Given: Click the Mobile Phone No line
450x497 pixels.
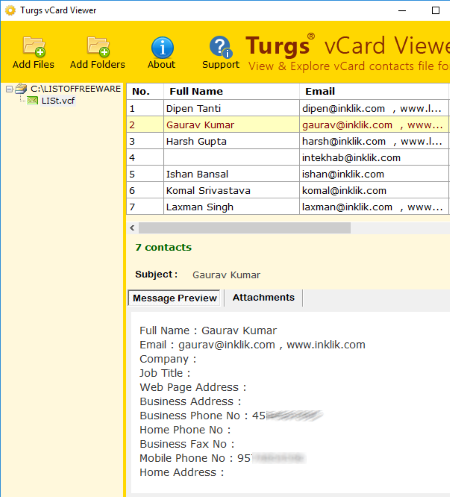Looking at the screenshot, I should tap(222, 458).
